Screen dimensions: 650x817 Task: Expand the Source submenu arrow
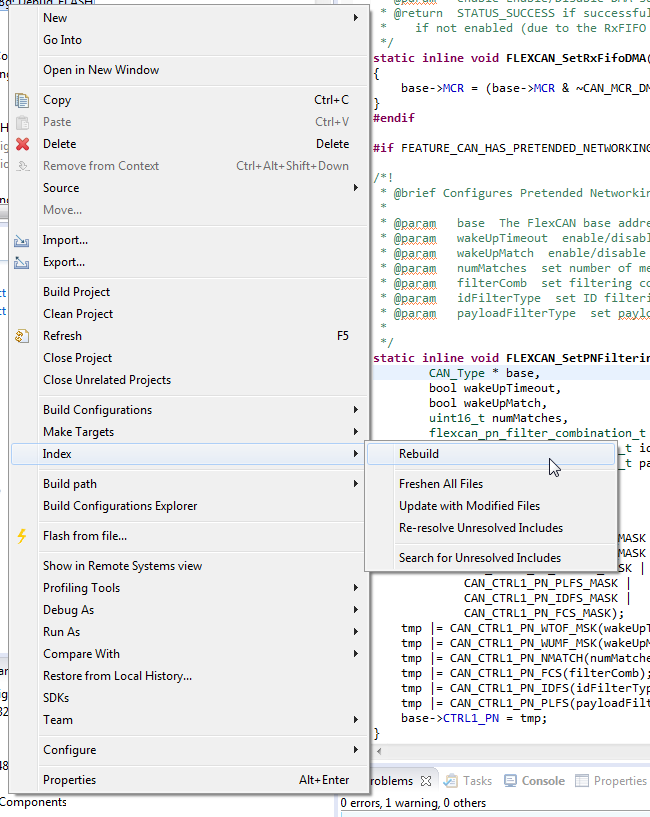[355, 188]
